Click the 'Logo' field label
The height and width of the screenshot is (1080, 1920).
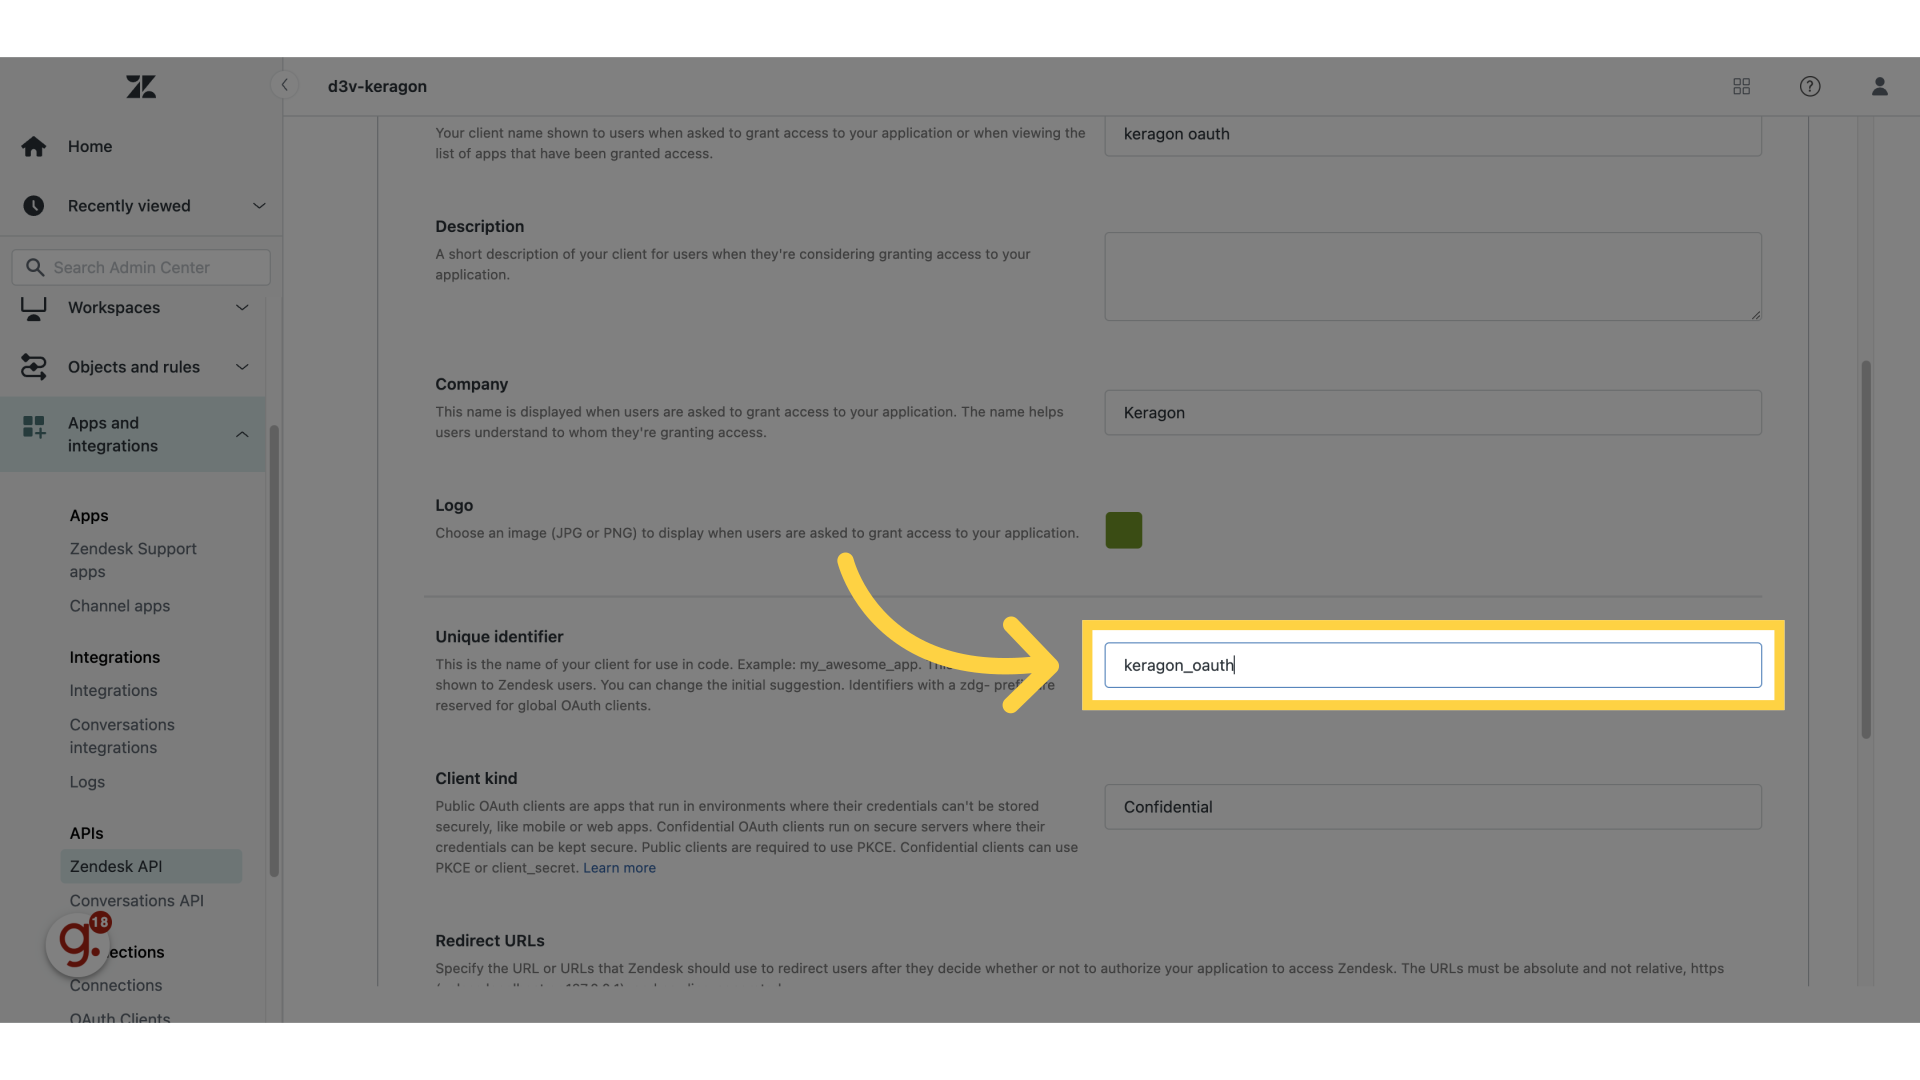click(454, 506)
